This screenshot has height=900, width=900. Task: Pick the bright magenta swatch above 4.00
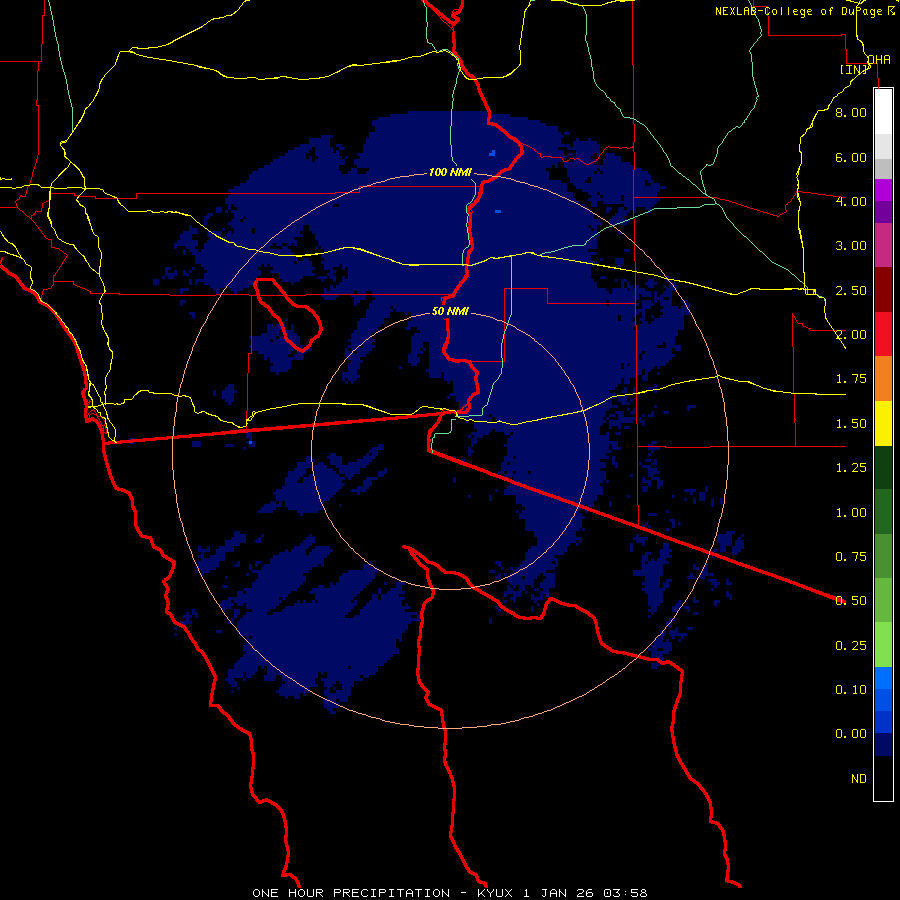(x=883, y=190)
